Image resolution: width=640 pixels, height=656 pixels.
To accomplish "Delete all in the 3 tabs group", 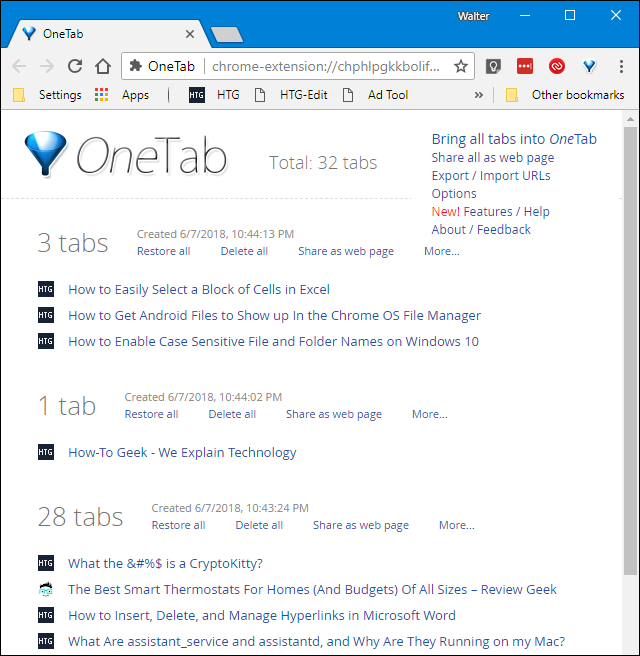I will [244, 251].
